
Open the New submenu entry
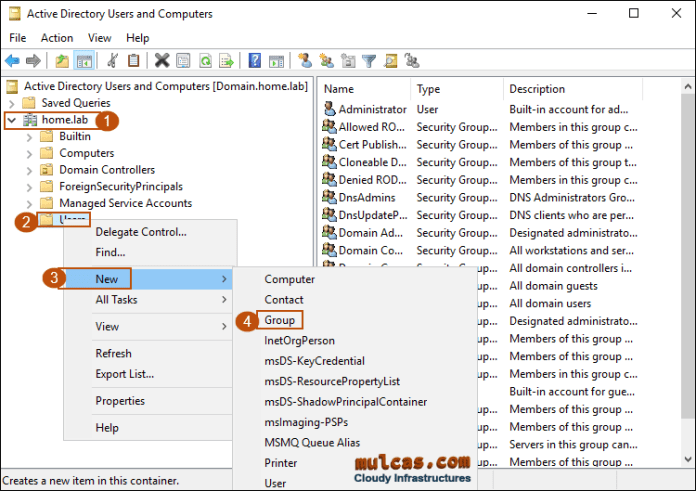[146, 279]
